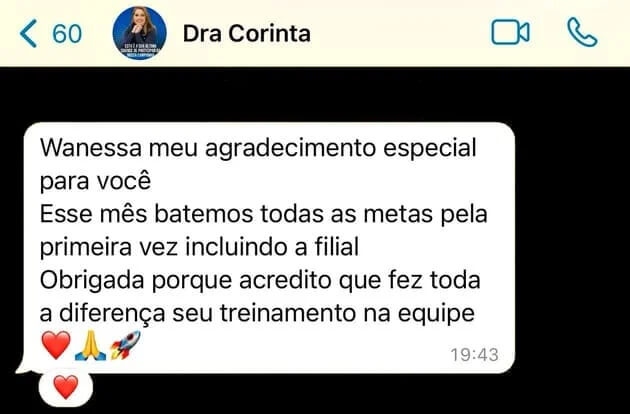Click the praying hands emoji in message
Image resolution: width=630 pixels, height=414 pixels.
(90, 345)
